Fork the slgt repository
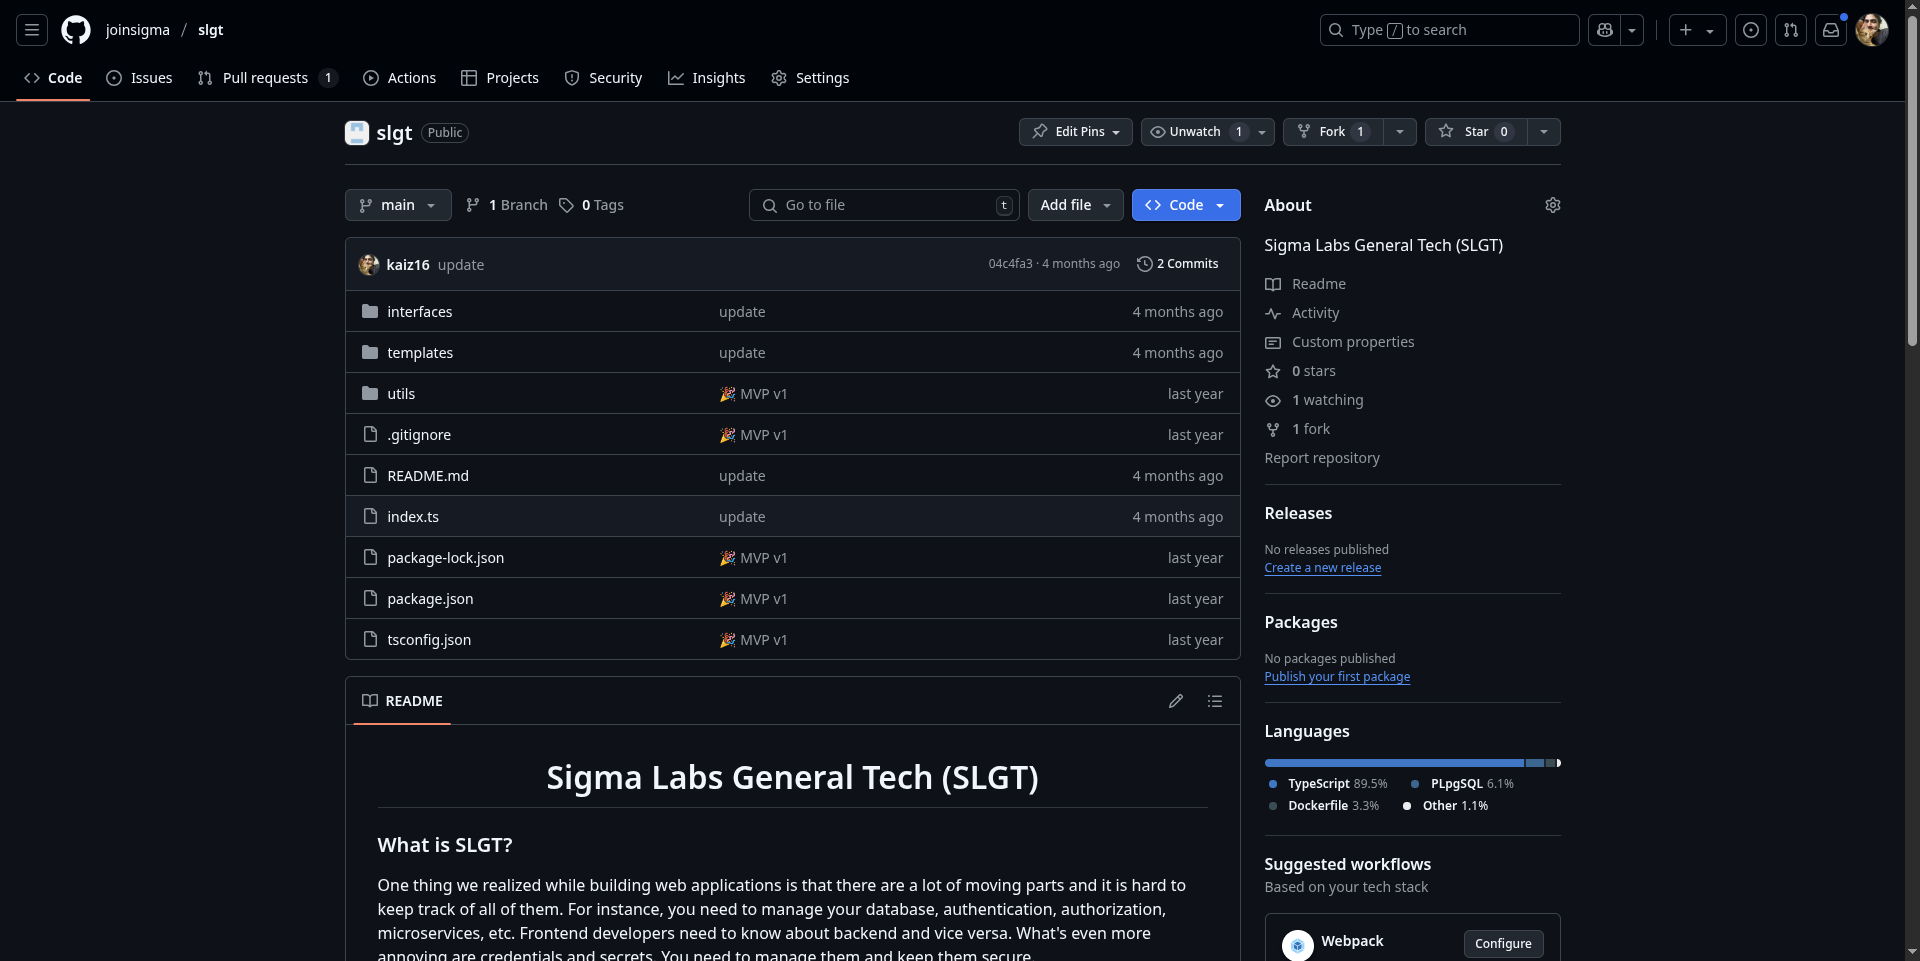Viewport: 1920px width, 961px height. 1333,132
